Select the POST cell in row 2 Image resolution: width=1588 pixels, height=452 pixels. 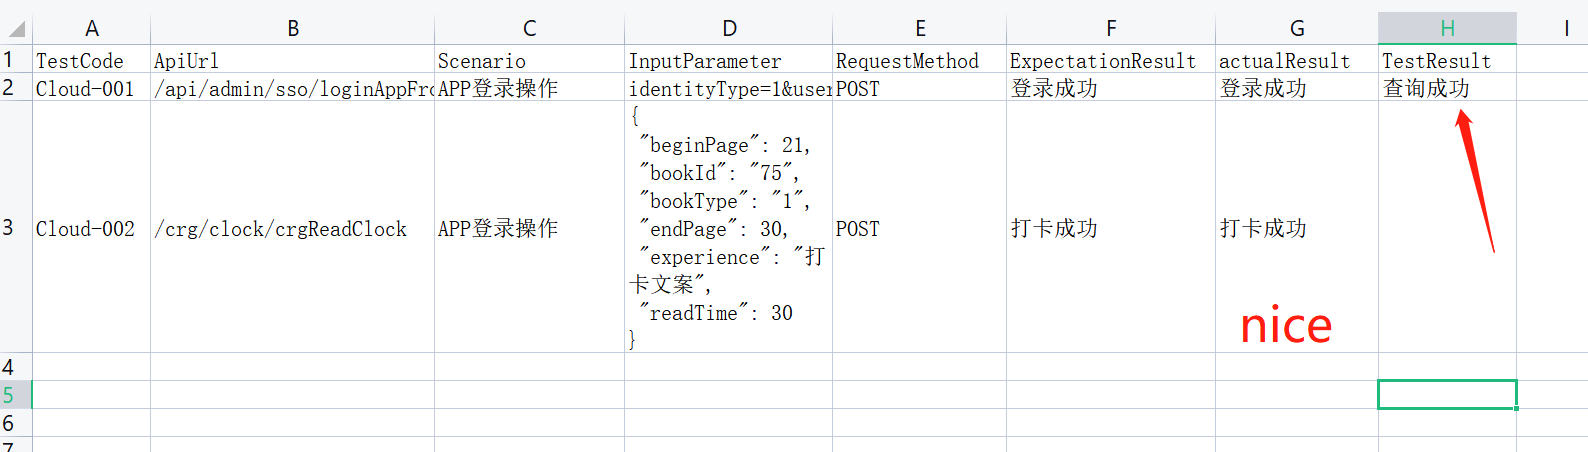pos(920,88)
